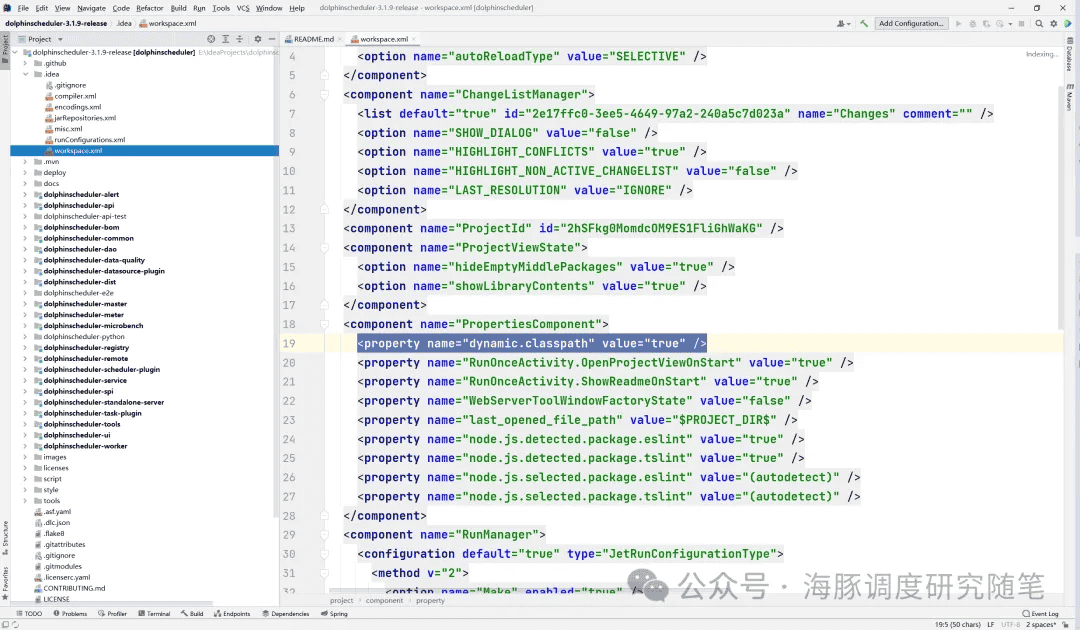Screen dimensions: 1080x630
Task: Open IDE settings gear in top toolbar
Action: [x=1054, y=23]
